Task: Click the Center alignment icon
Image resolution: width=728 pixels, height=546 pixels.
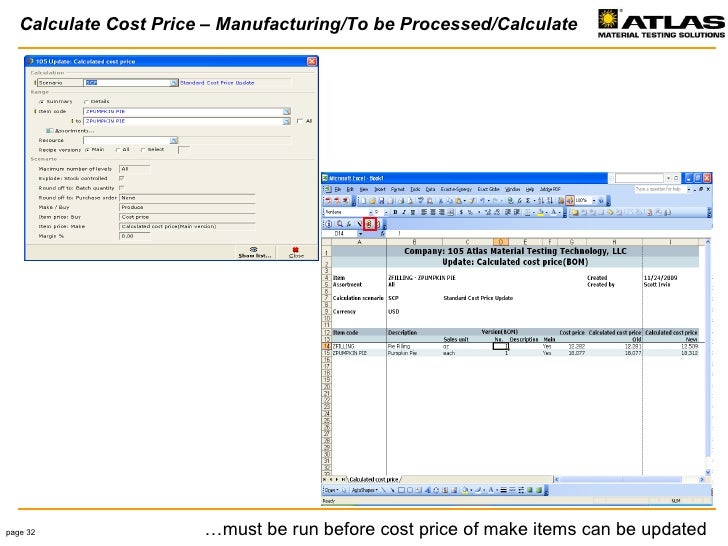Action: point(433,212)
